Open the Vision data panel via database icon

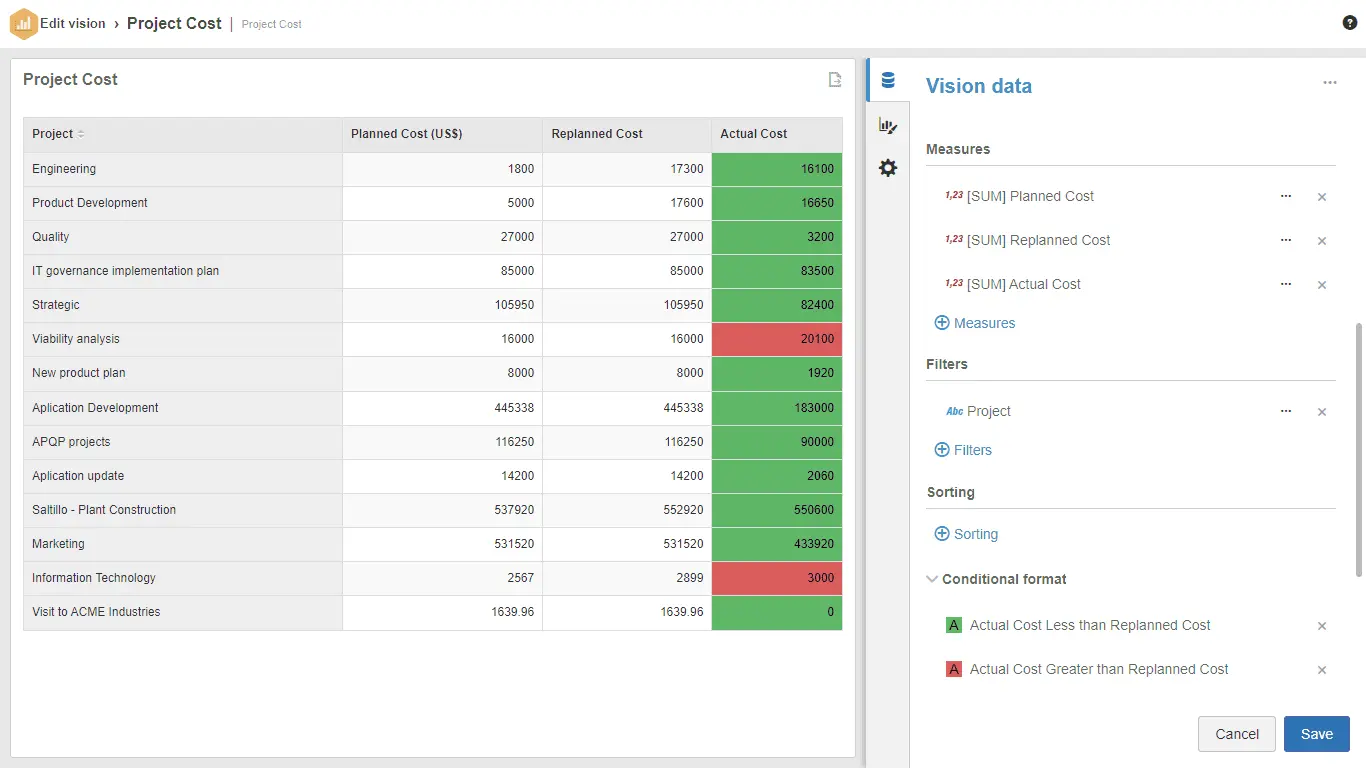click(x=888, y=80)
